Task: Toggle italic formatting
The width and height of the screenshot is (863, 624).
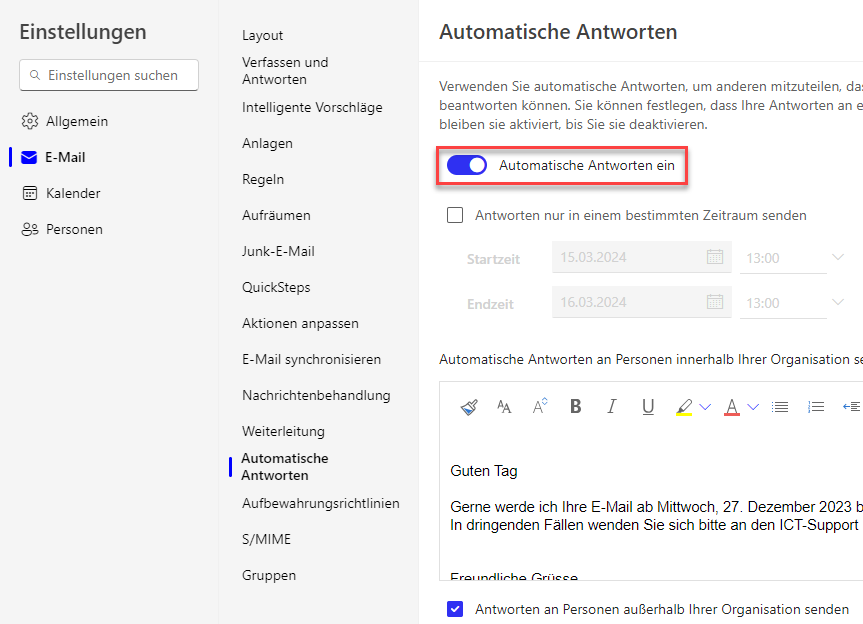Action: point(612,407)
